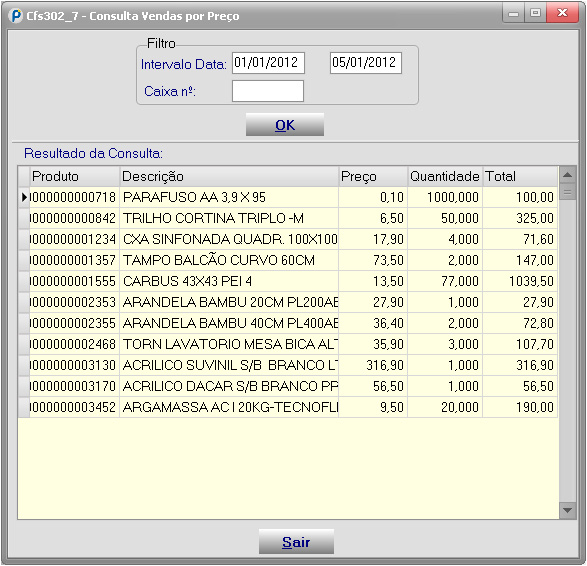Click the application icon in the title bar
The width and height of the screenshot is (587, 566).
[16, 16]
